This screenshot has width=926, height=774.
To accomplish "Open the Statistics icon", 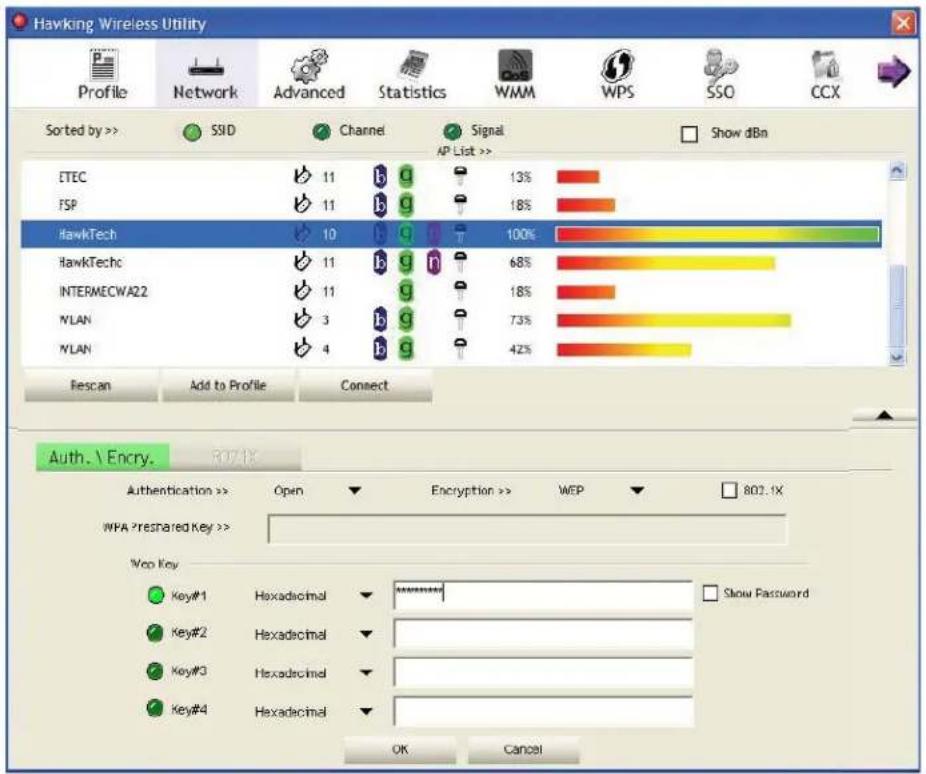I will [x=413, y=65].
